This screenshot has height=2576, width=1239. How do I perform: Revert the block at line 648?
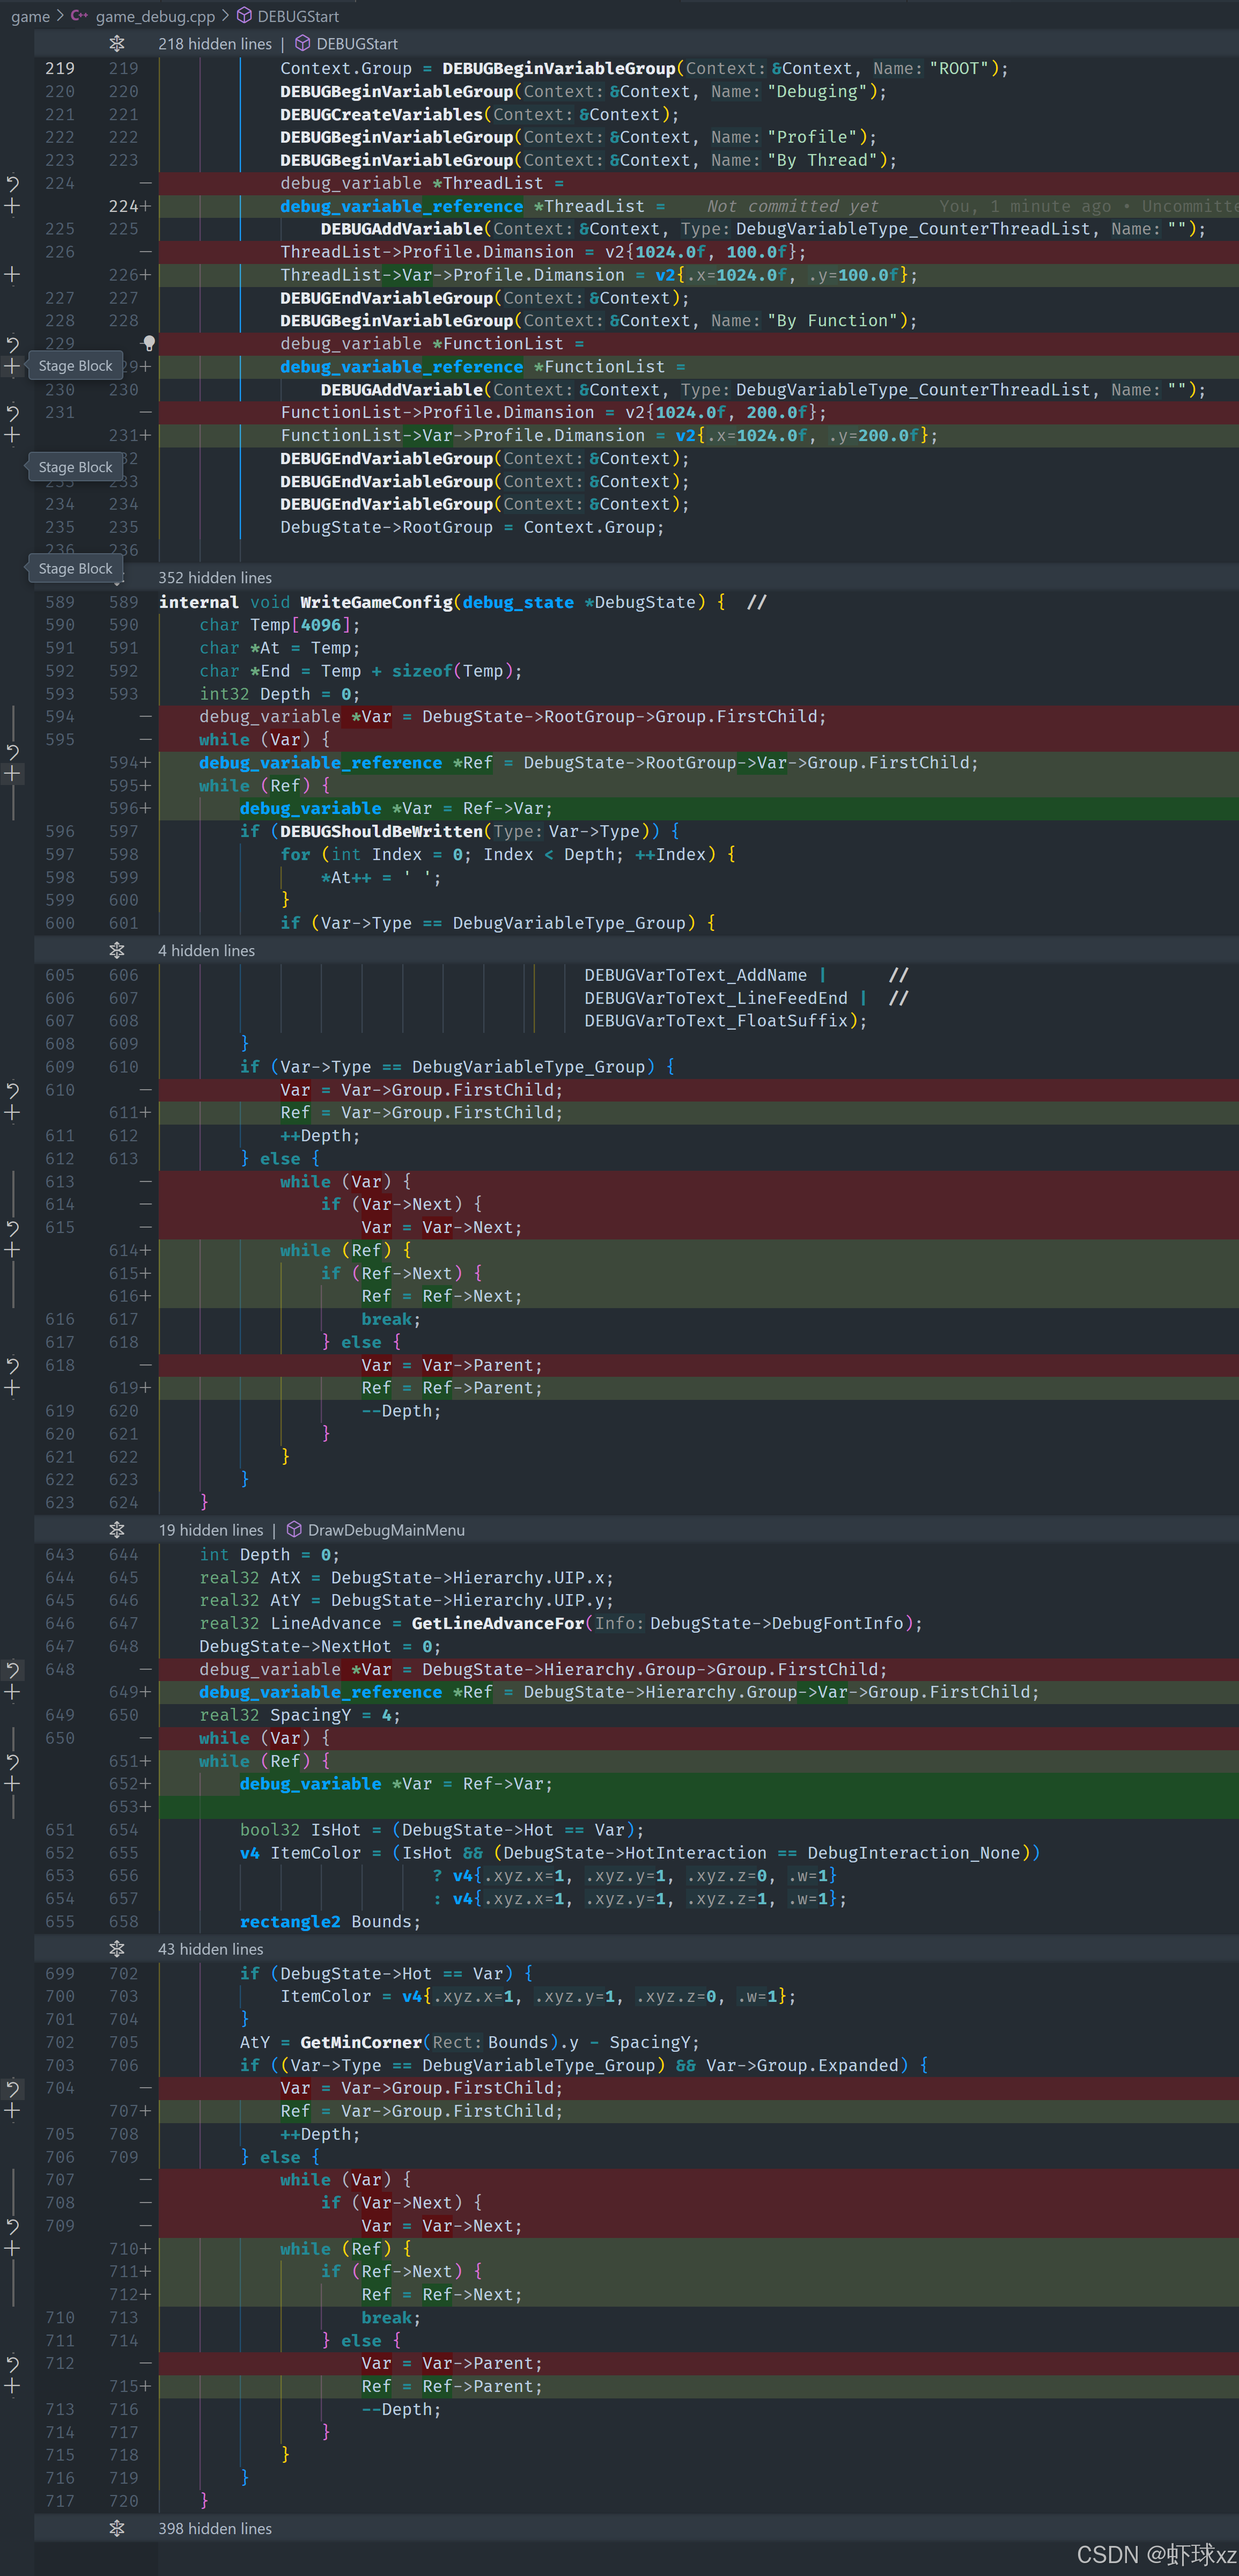point(12,1669)
